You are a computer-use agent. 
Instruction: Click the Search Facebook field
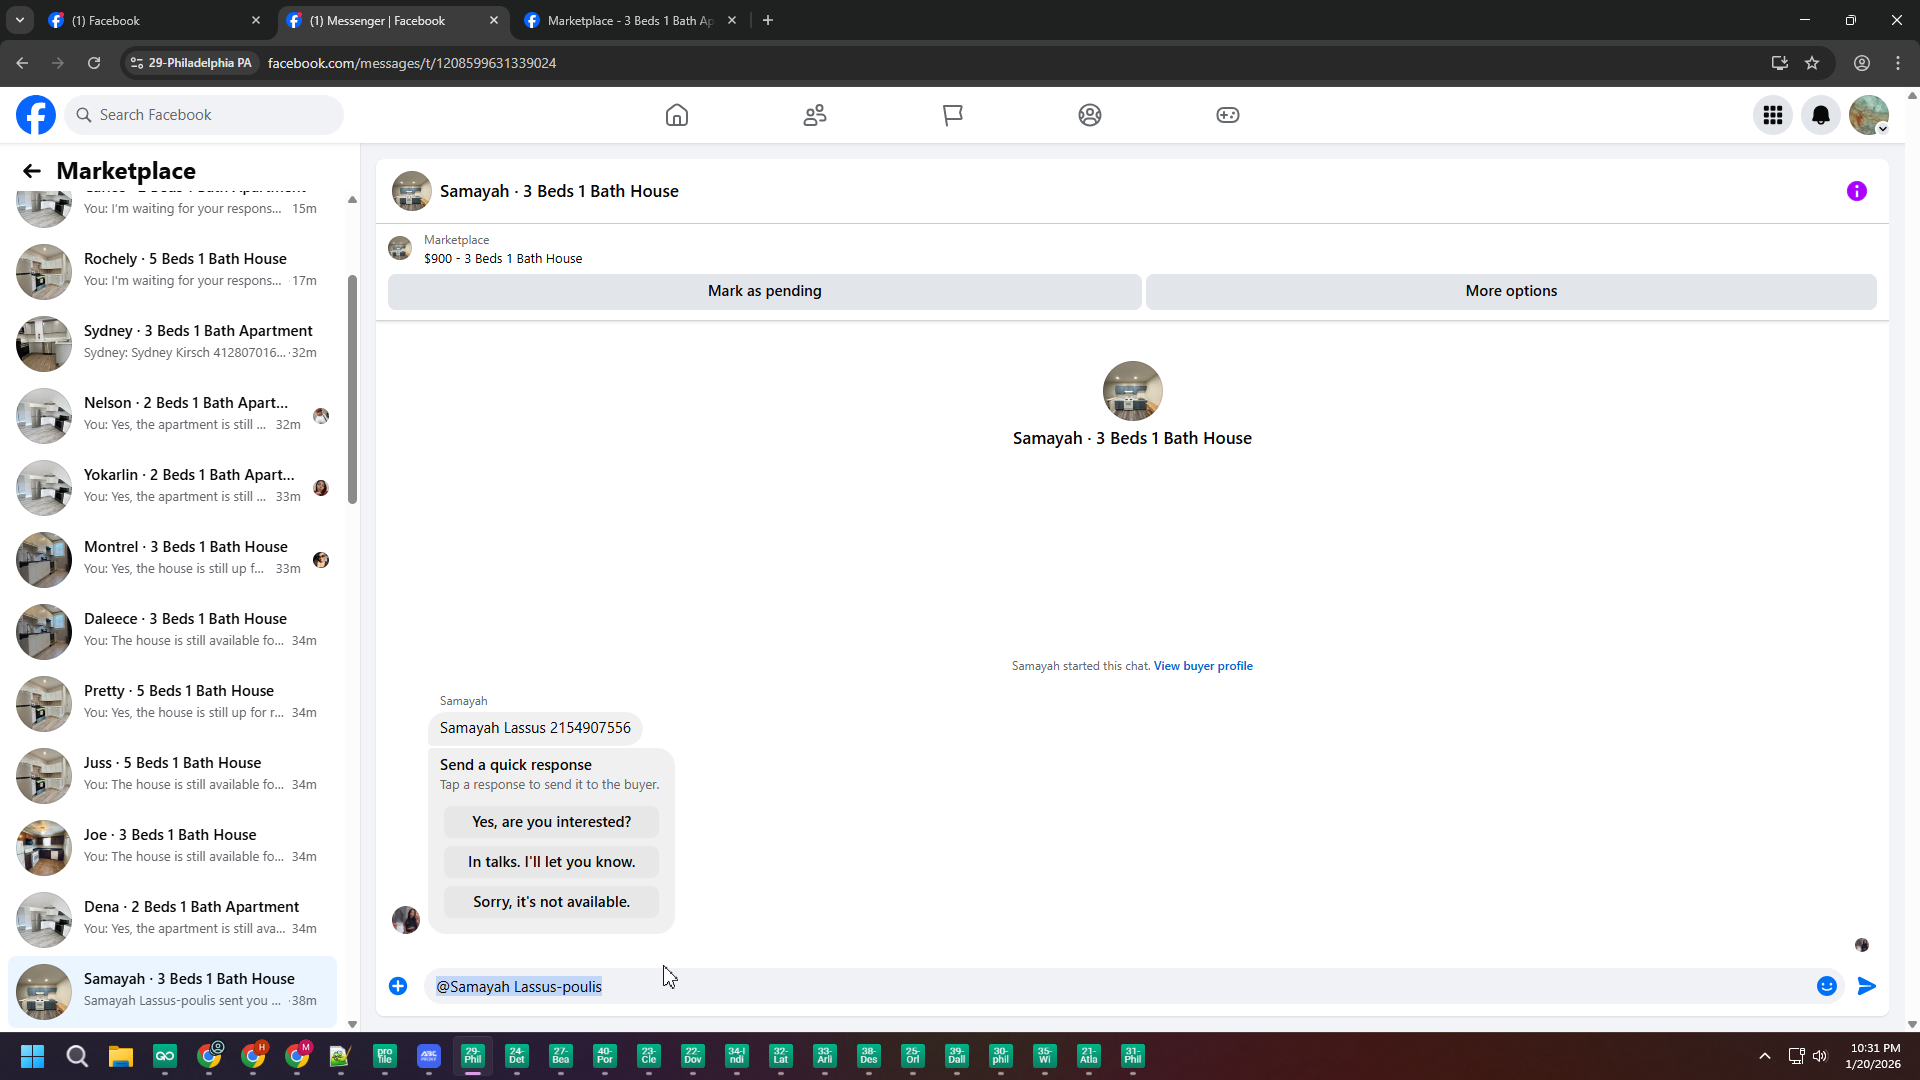tap(204, 115)
